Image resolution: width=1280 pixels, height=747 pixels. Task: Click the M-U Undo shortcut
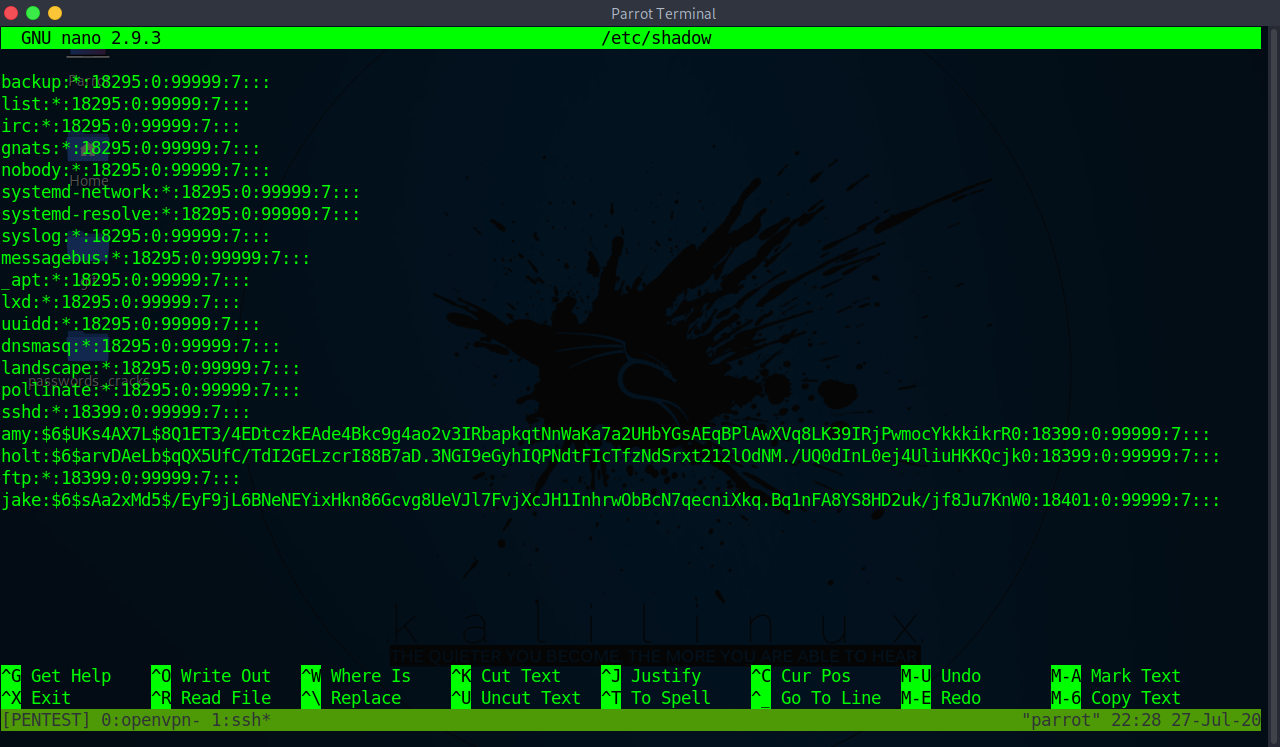(941, 676)
